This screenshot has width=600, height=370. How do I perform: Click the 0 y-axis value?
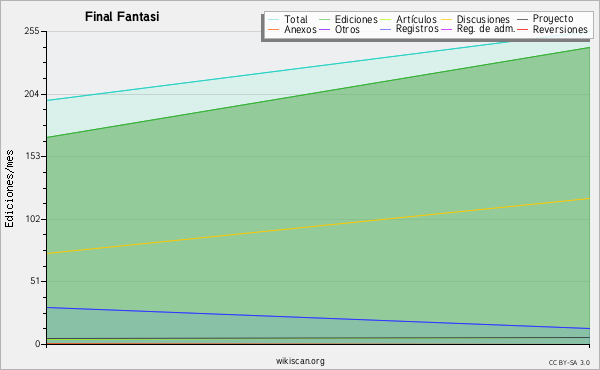click(x=38, y=344)
